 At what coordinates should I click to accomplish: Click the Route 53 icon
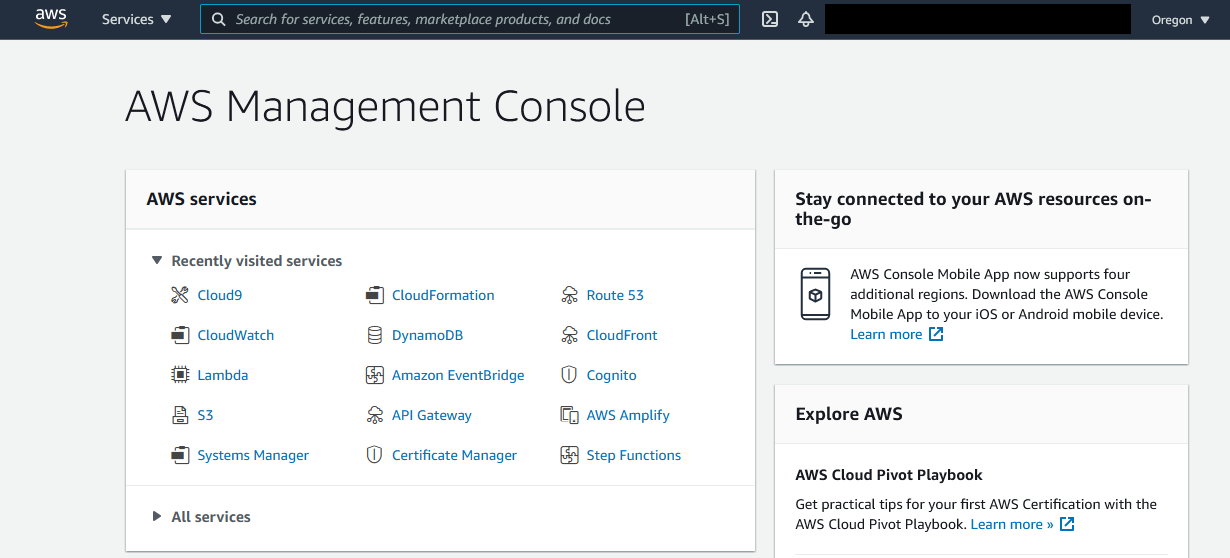click(x=570, y=295)
